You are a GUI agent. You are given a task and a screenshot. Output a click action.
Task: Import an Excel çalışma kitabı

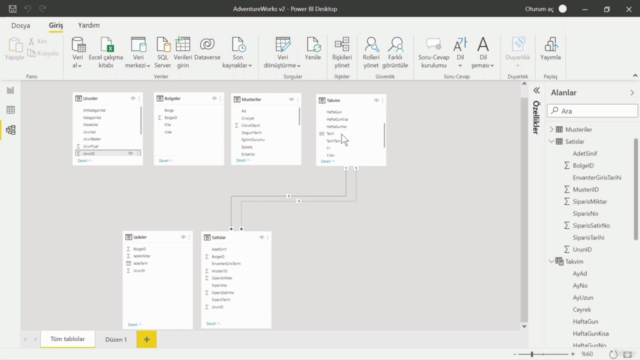click(106, 52)
